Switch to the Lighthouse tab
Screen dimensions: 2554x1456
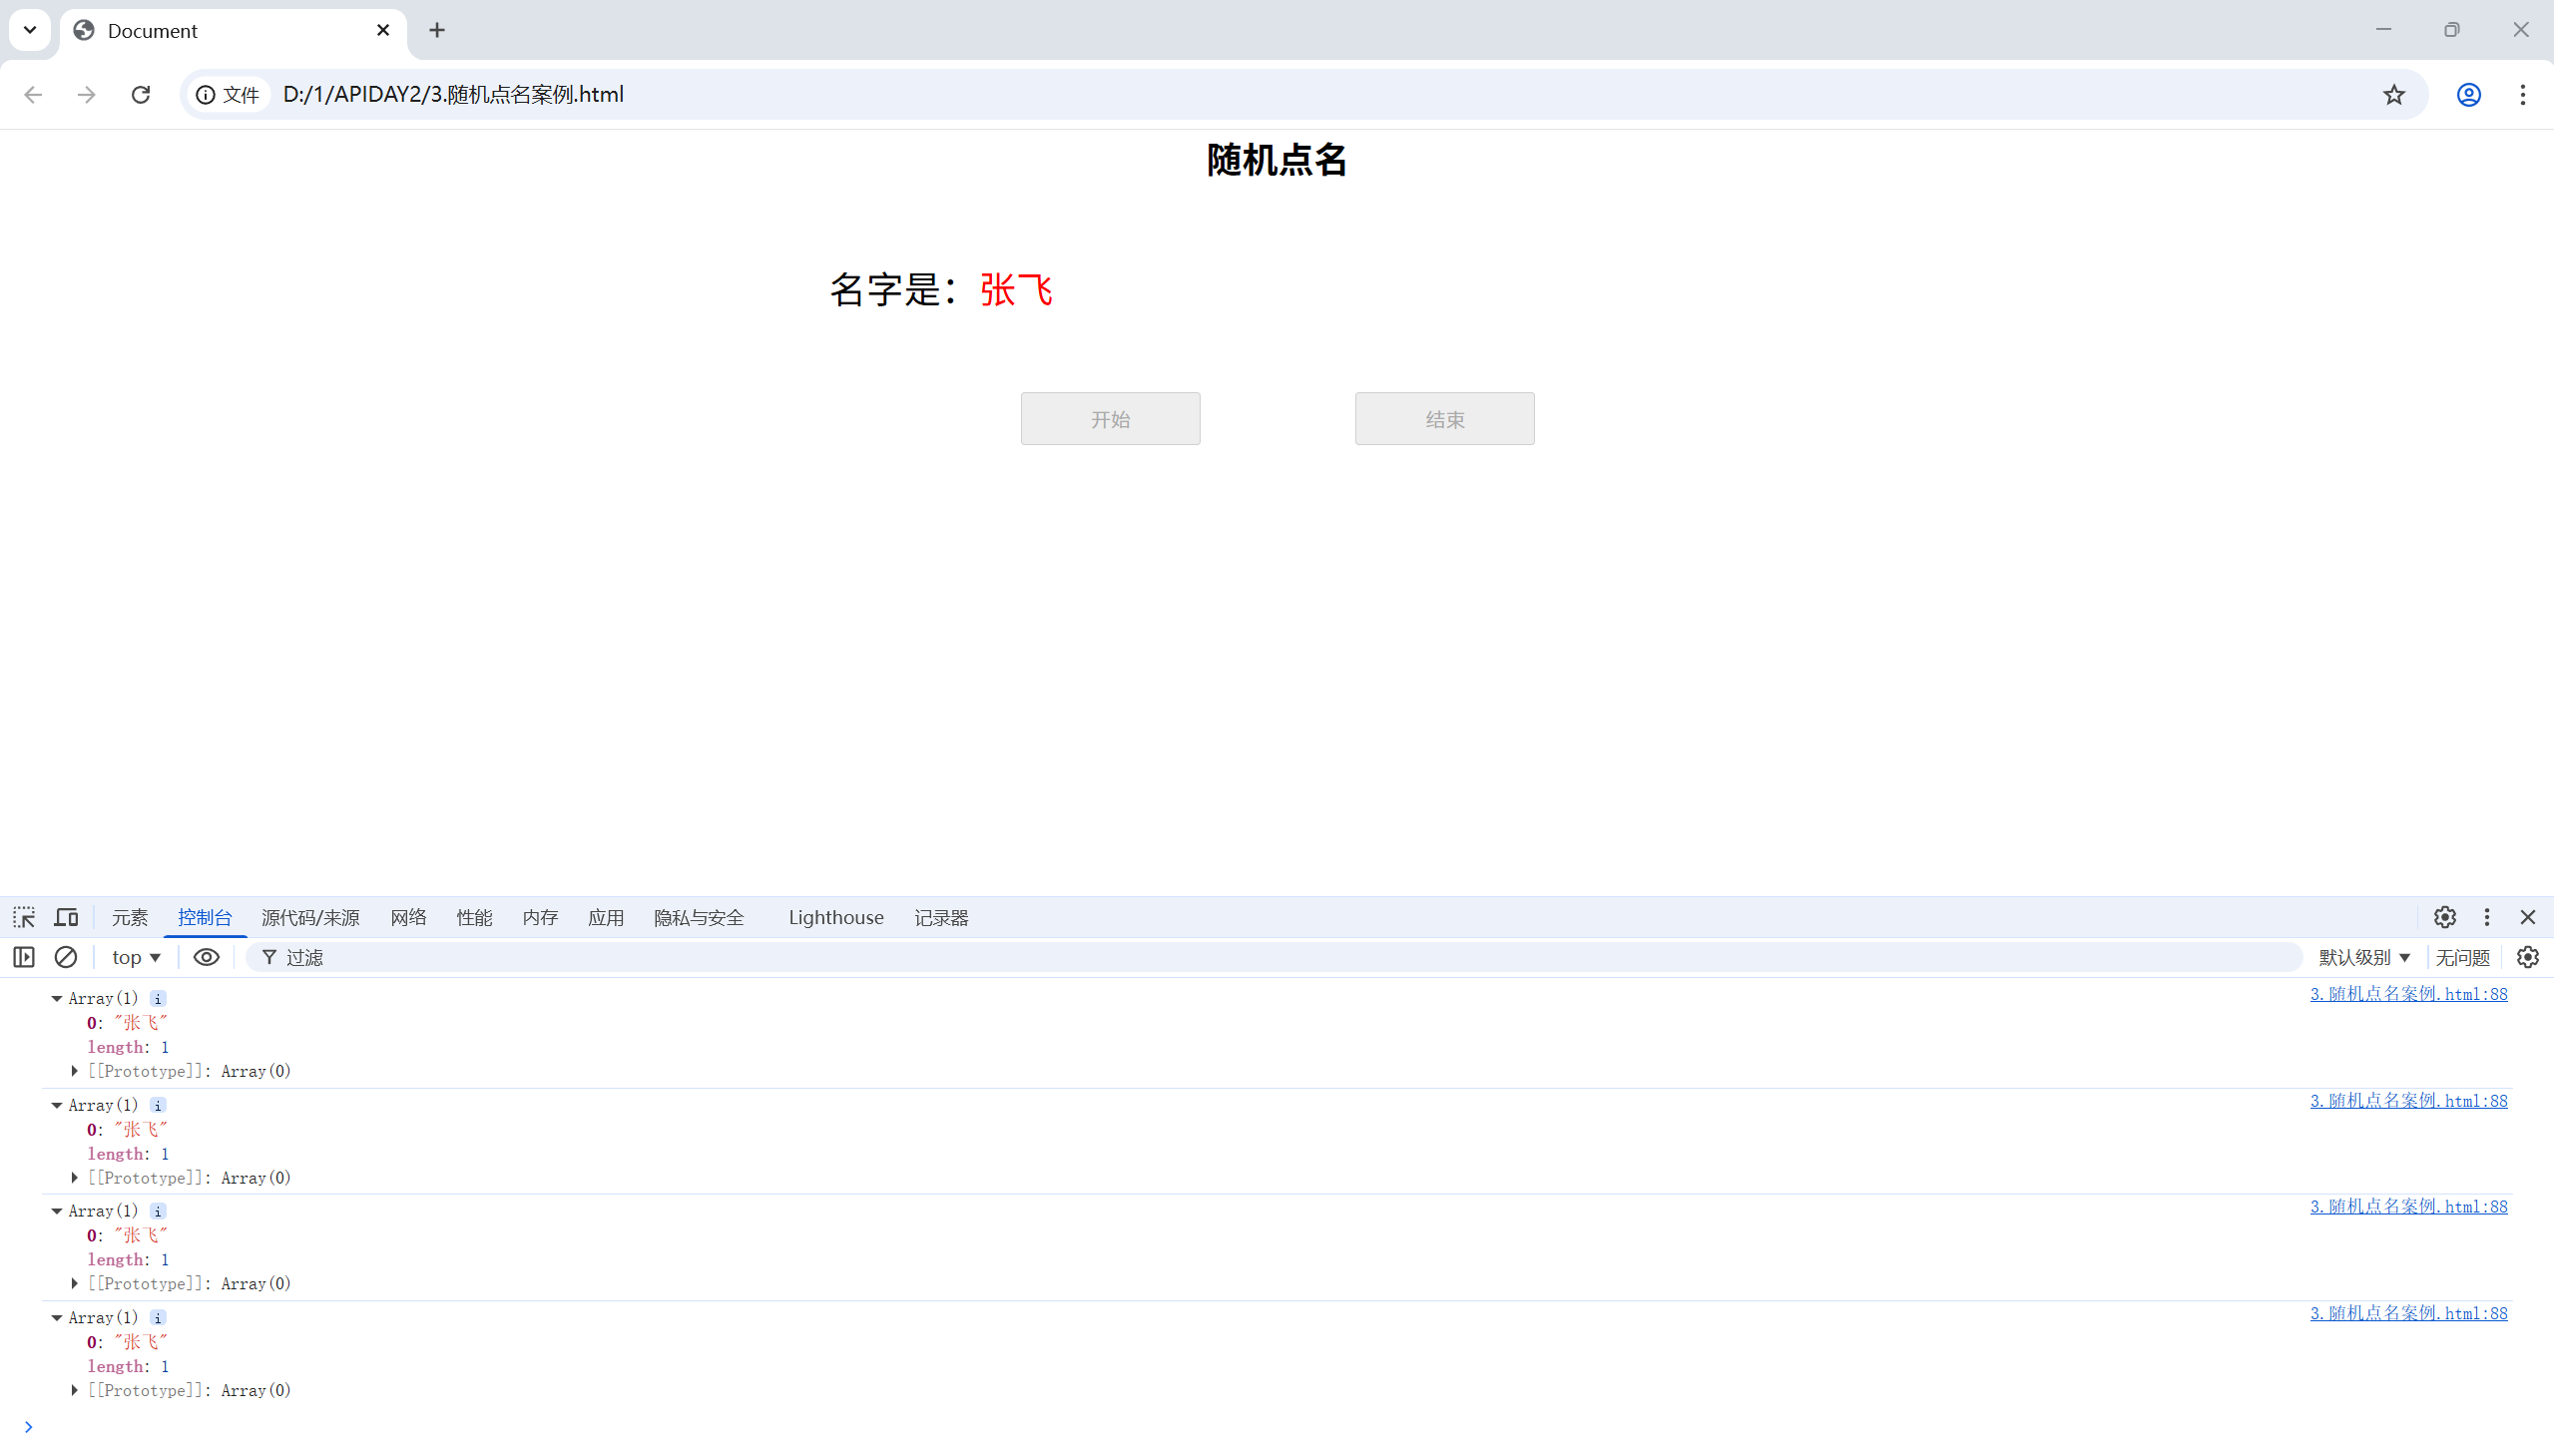pyautogui.click(x=836, y=917)
